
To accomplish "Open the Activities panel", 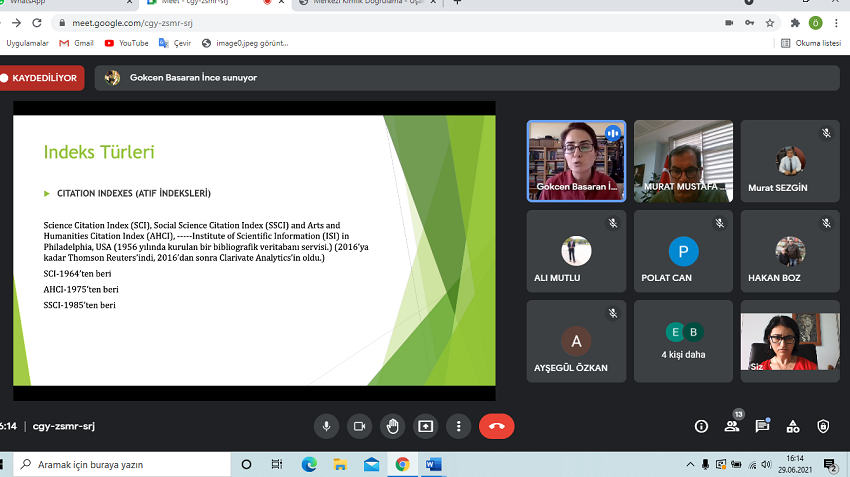I will (793, 426).
